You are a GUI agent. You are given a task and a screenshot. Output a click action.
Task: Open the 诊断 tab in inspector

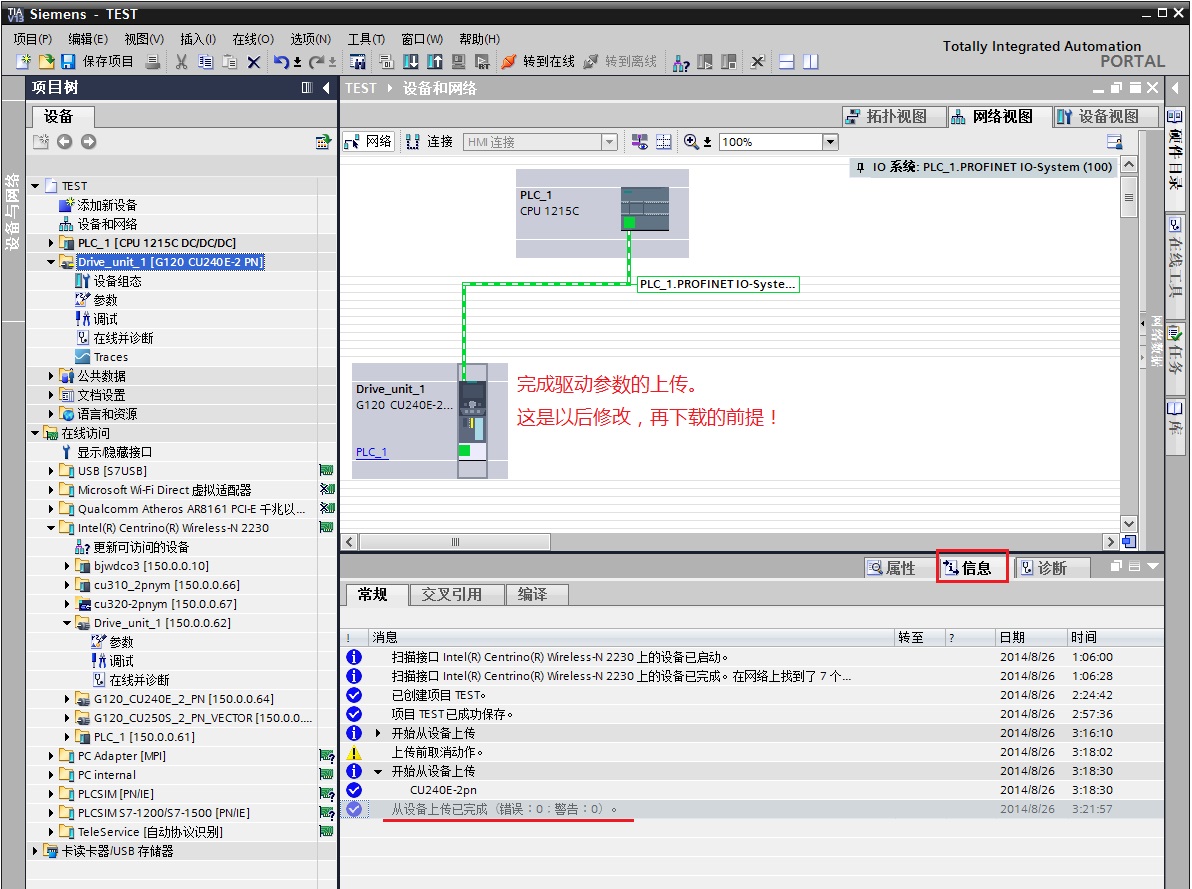[1051, 567]
